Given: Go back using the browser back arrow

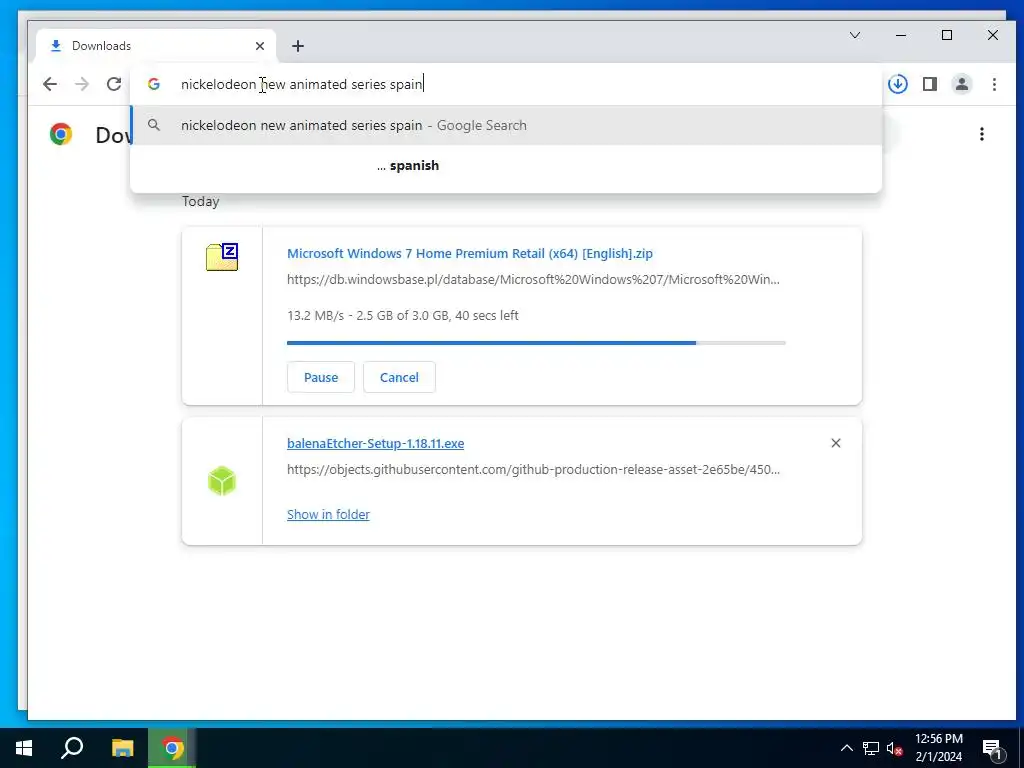Looking at the screenshot, I should coord(50,84).
